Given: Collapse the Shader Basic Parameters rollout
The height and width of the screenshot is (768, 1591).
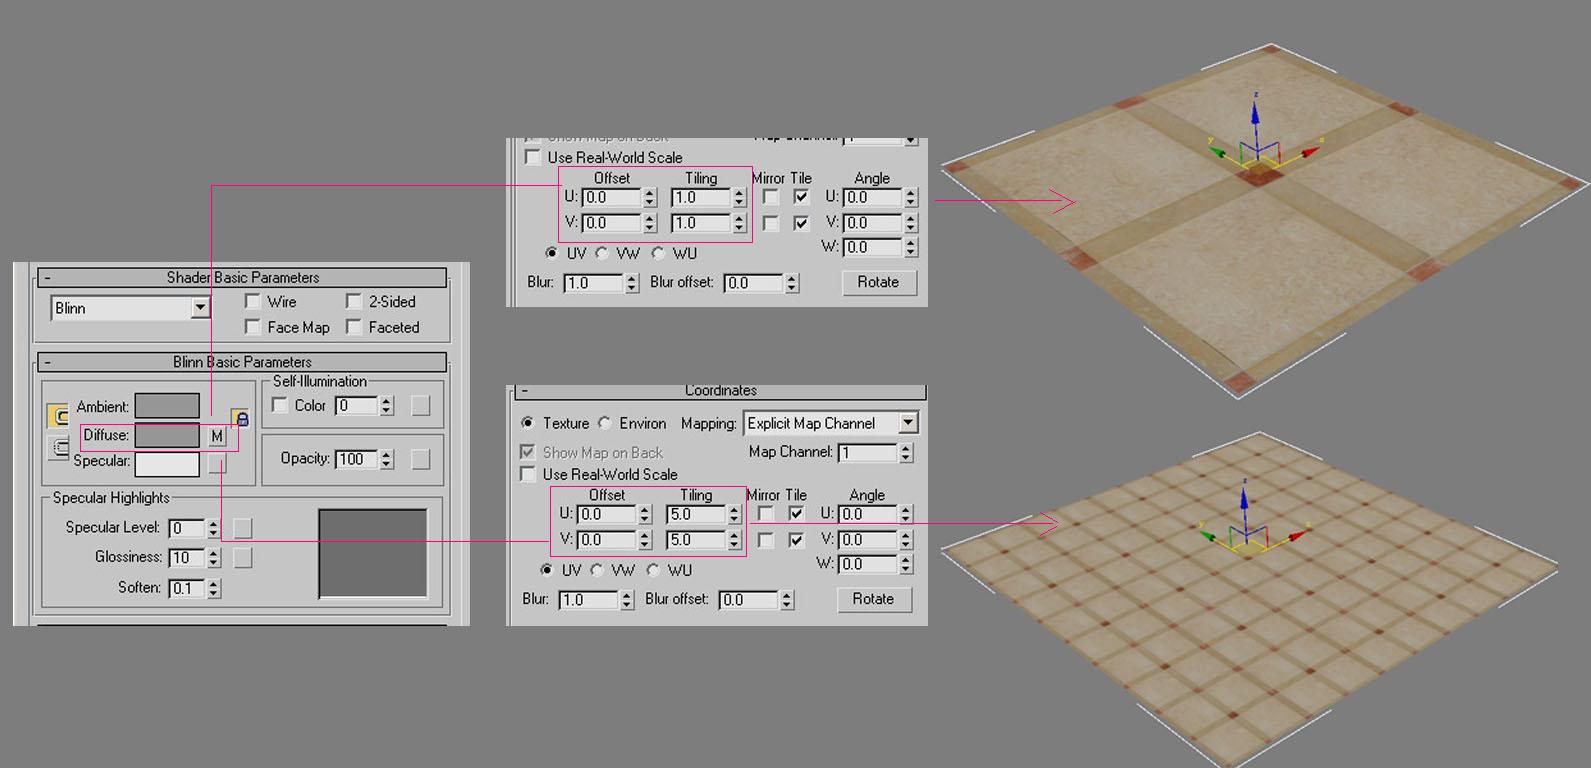Looking at the screenshot, I should point(242,277).
